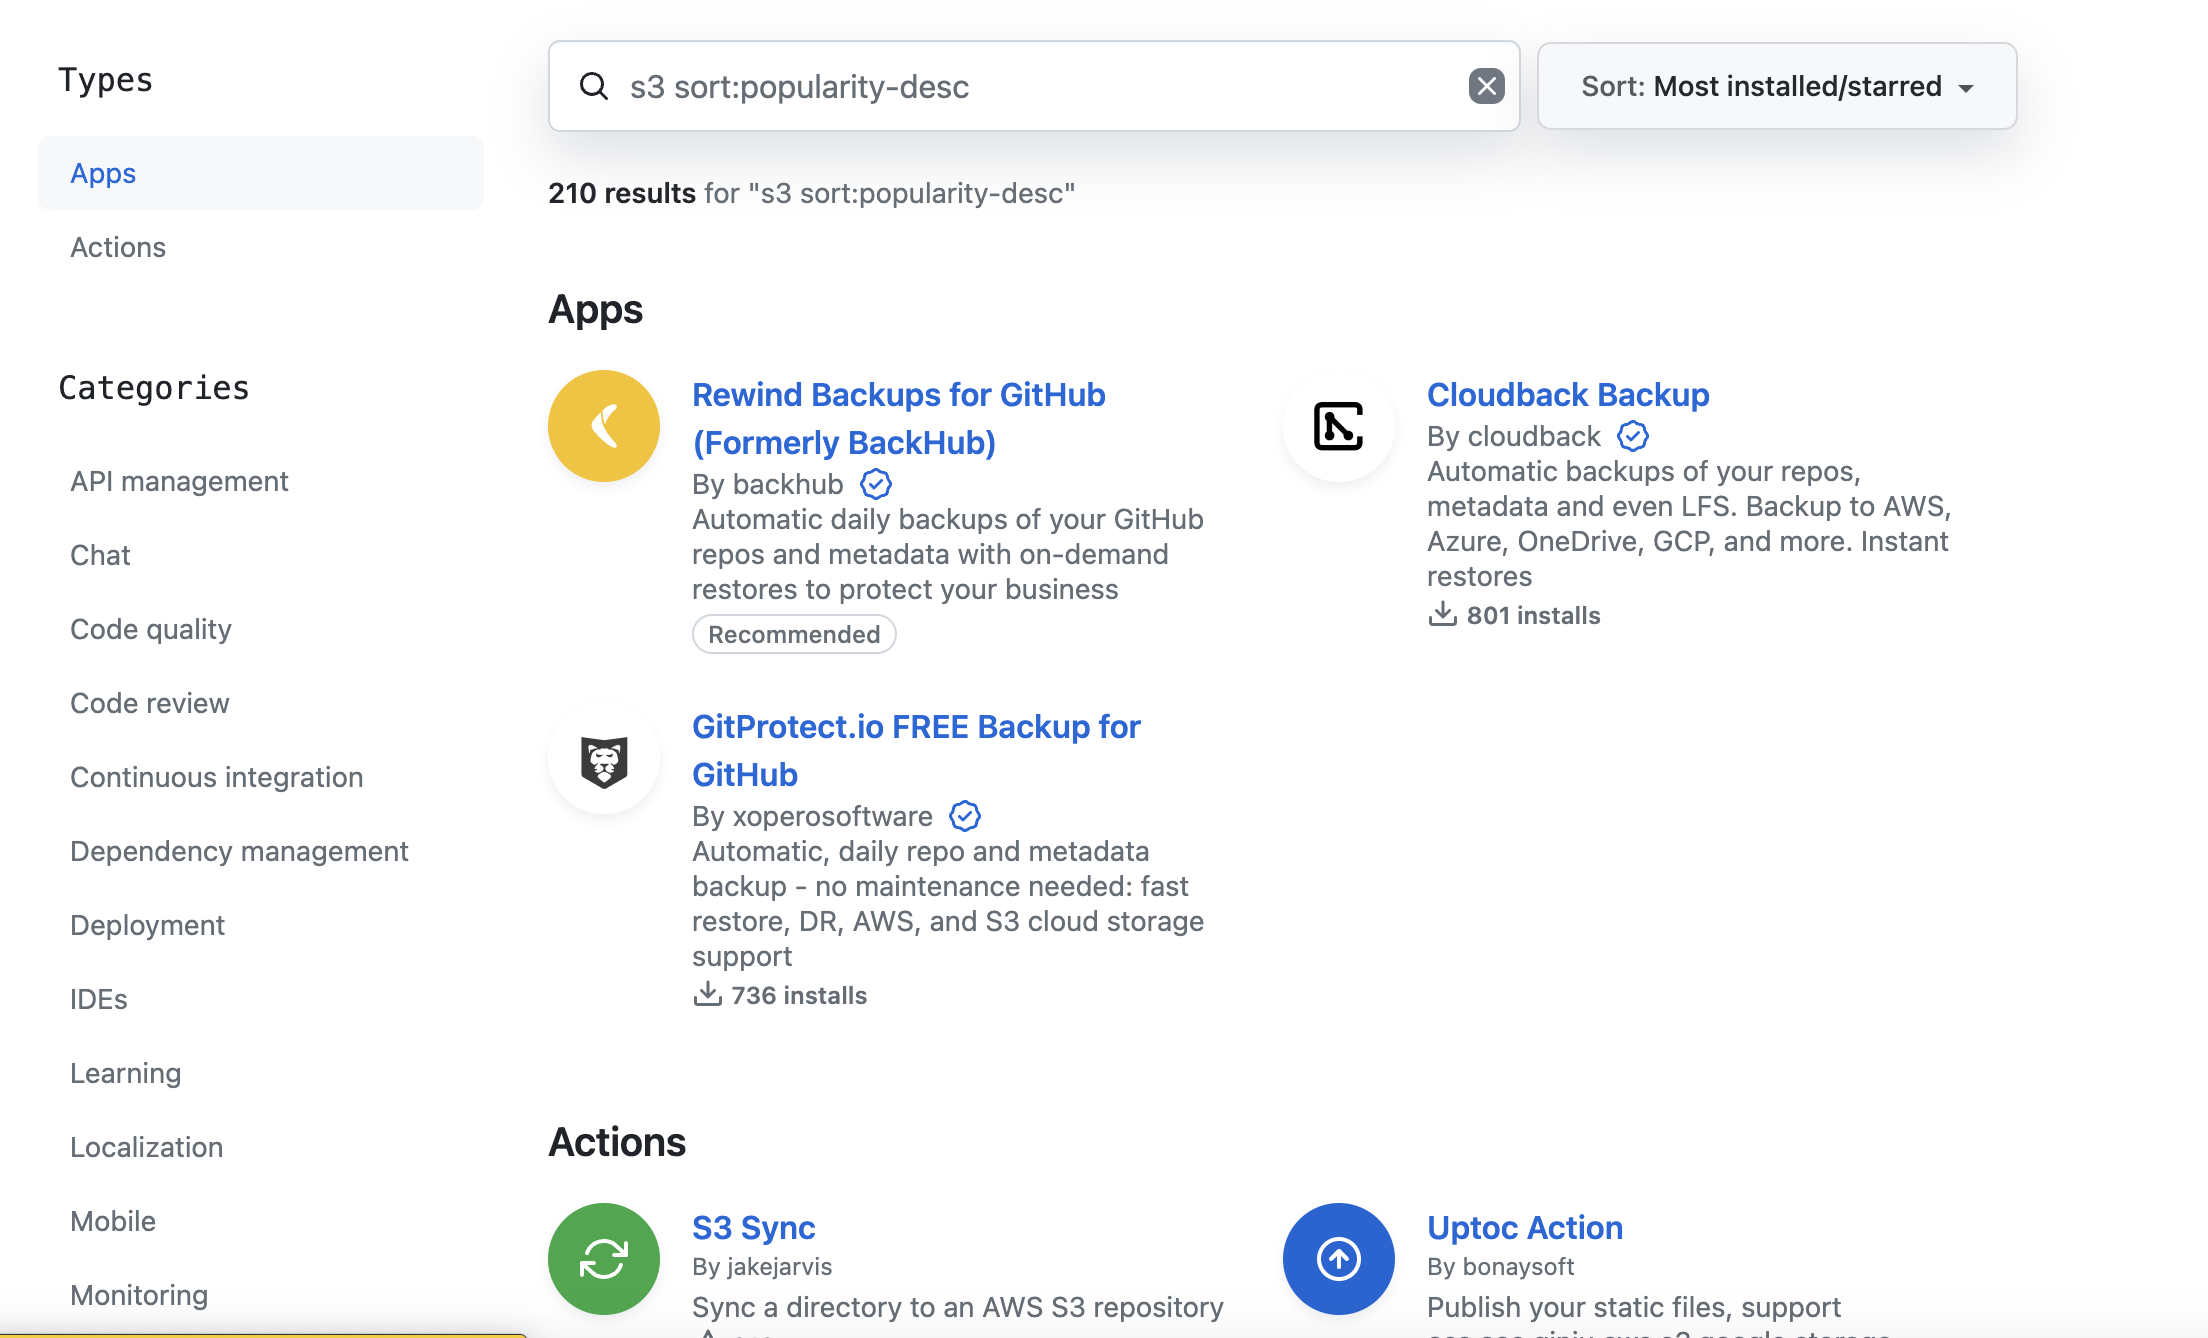Select the Apps type filter
Image resolution: width=2208 pixels, height=1338 pixels.
tap(260, 173)
